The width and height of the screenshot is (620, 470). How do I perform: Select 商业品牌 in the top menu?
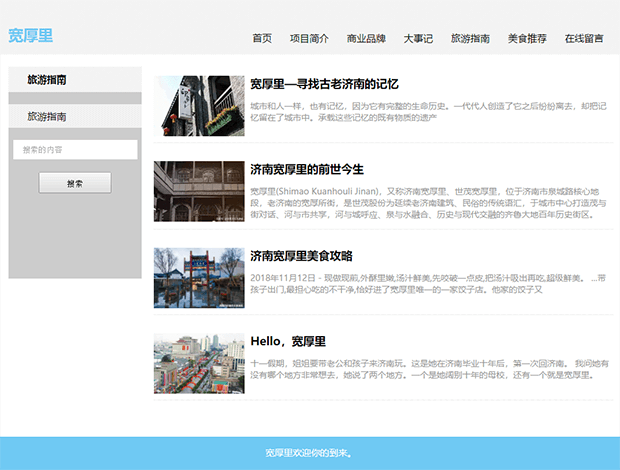coord(366,39)
